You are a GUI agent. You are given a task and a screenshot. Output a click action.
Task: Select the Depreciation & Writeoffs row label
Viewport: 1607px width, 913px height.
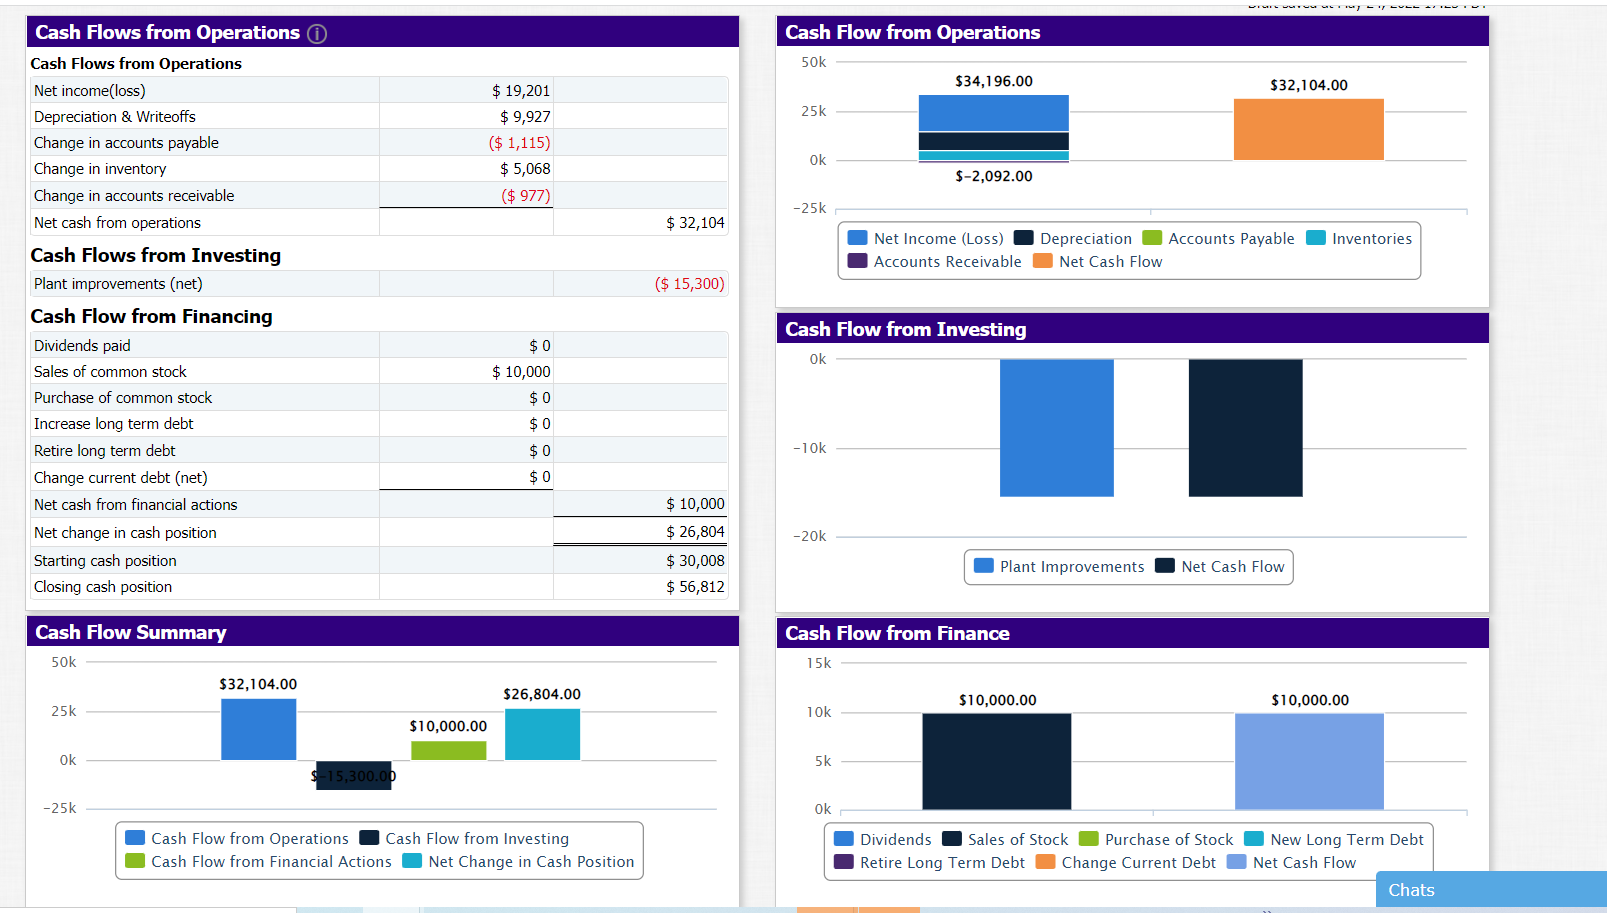[x=114, y=116]
